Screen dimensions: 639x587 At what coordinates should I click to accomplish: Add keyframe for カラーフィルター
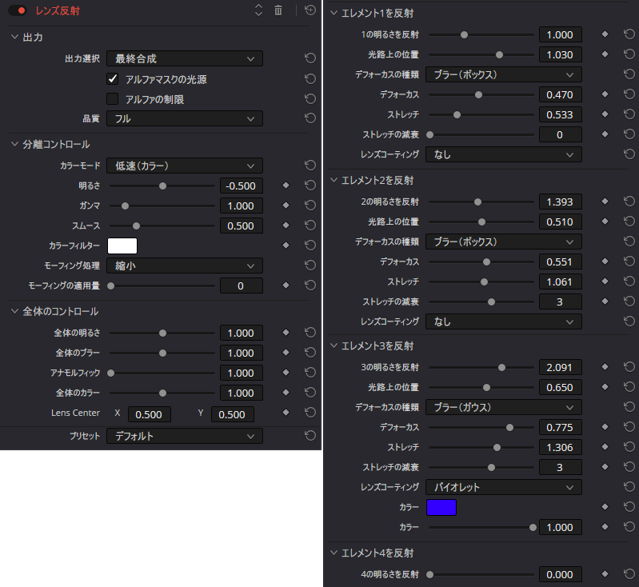(x=286, y=245)
